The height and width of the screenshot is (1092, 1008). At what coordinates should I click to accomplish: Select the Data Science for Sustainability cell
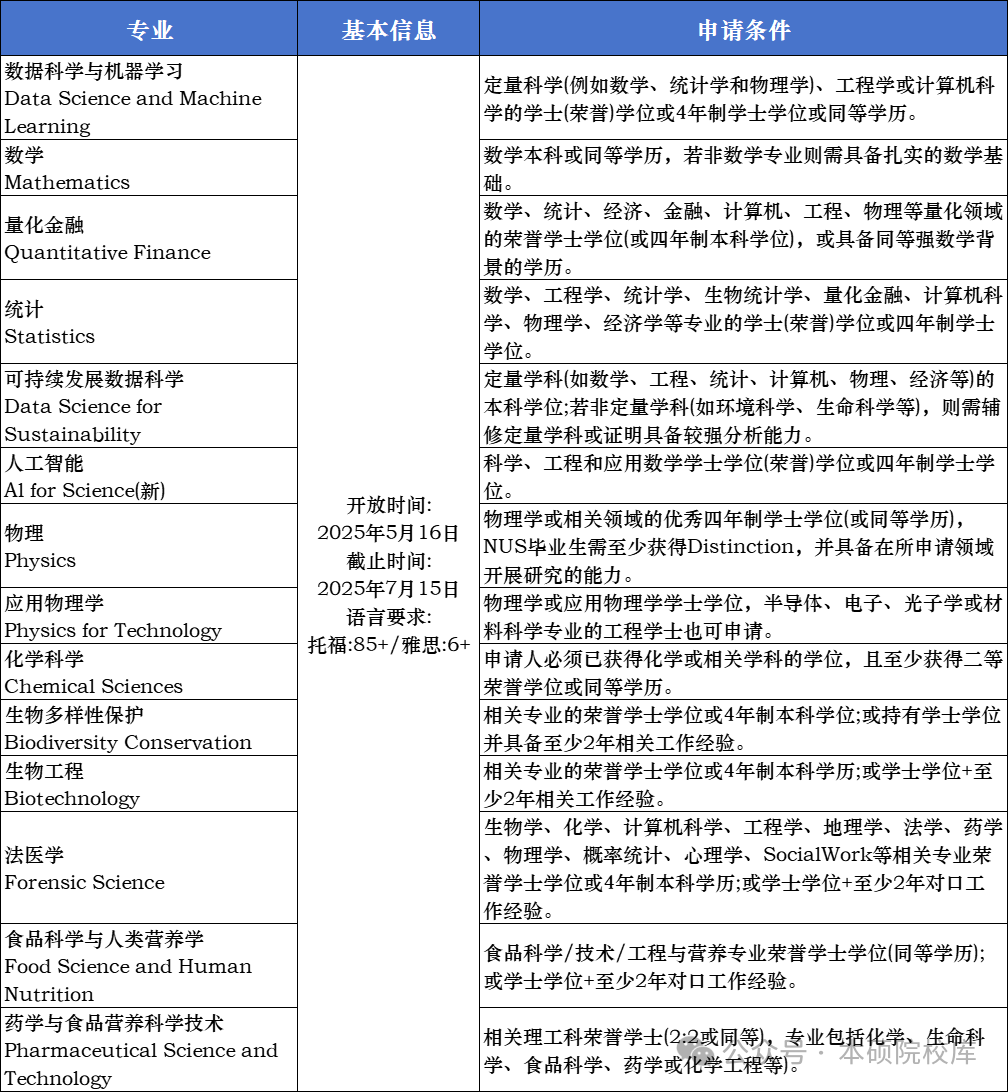(x=149, y=406)
